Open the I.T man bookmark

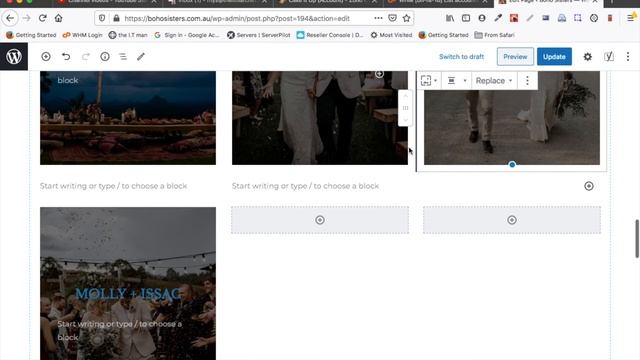(x=128, y=35)
